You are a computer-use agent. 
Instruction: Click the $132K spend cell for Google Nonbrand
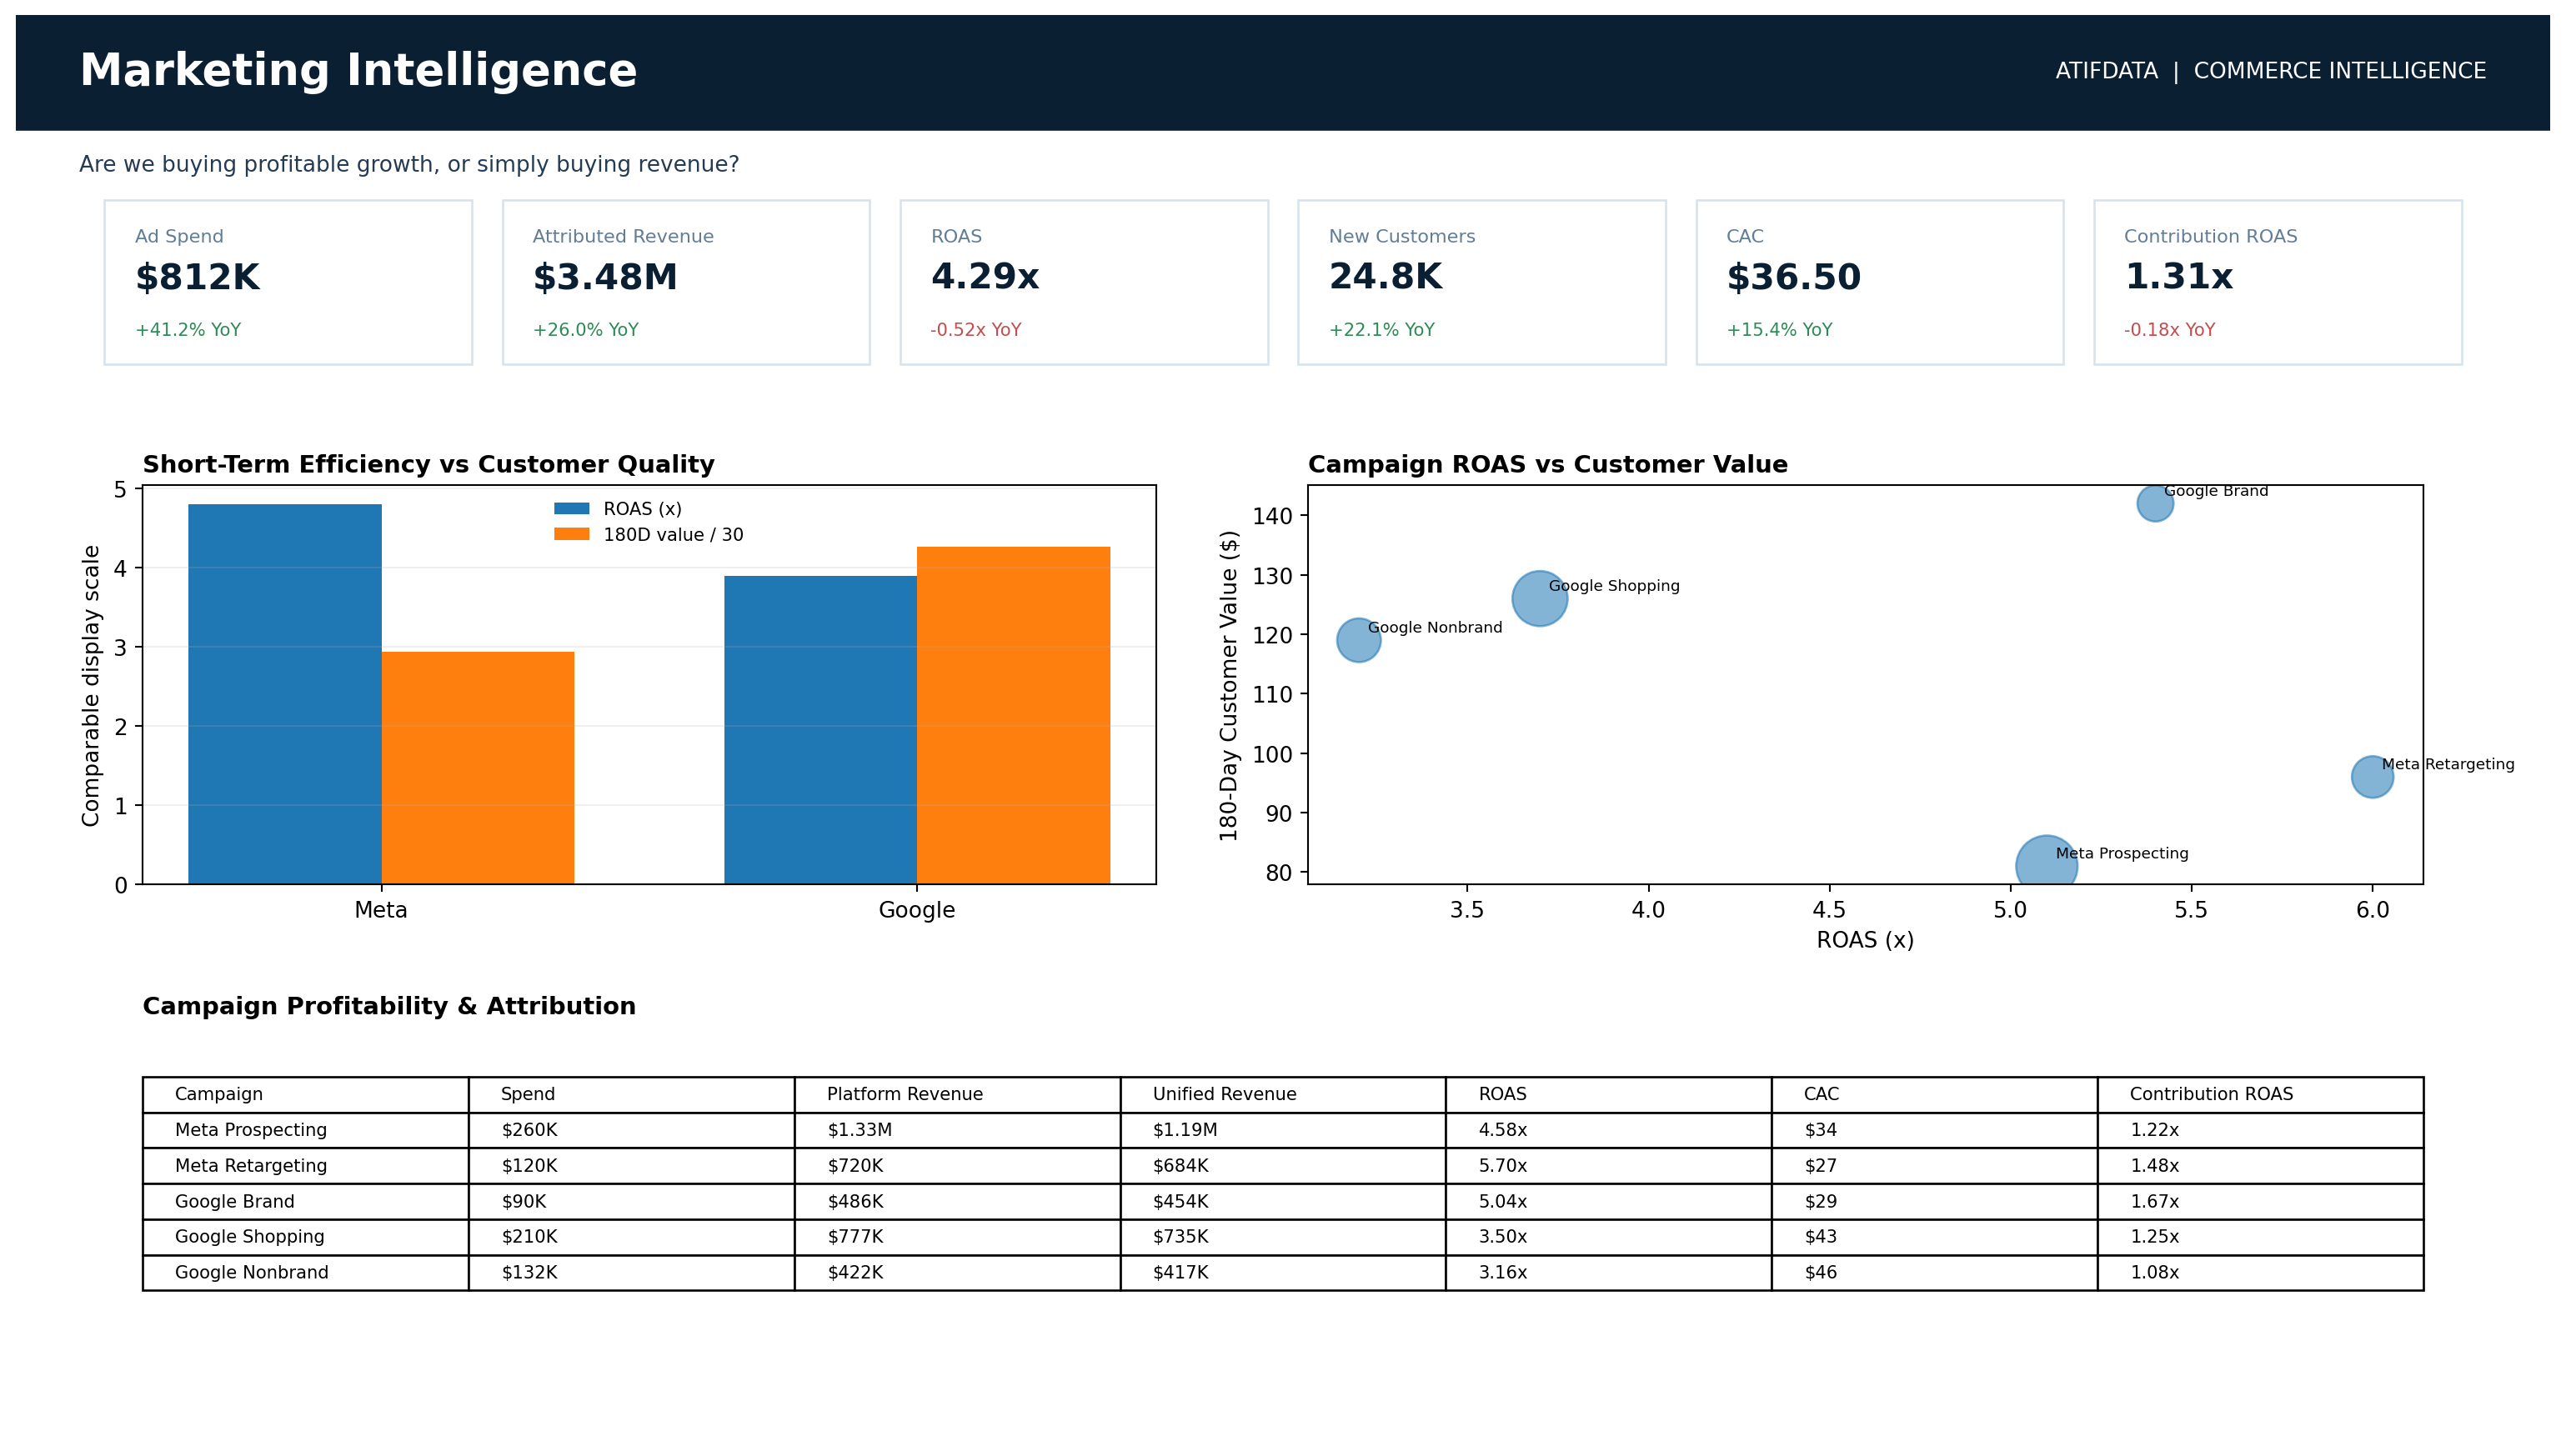point(632,1273)
